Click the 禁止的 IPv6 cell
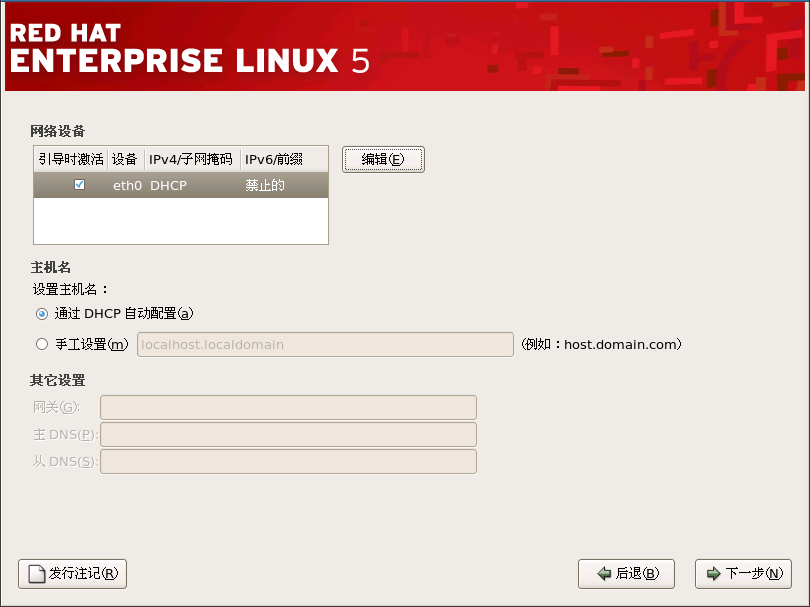 (265, 185)
